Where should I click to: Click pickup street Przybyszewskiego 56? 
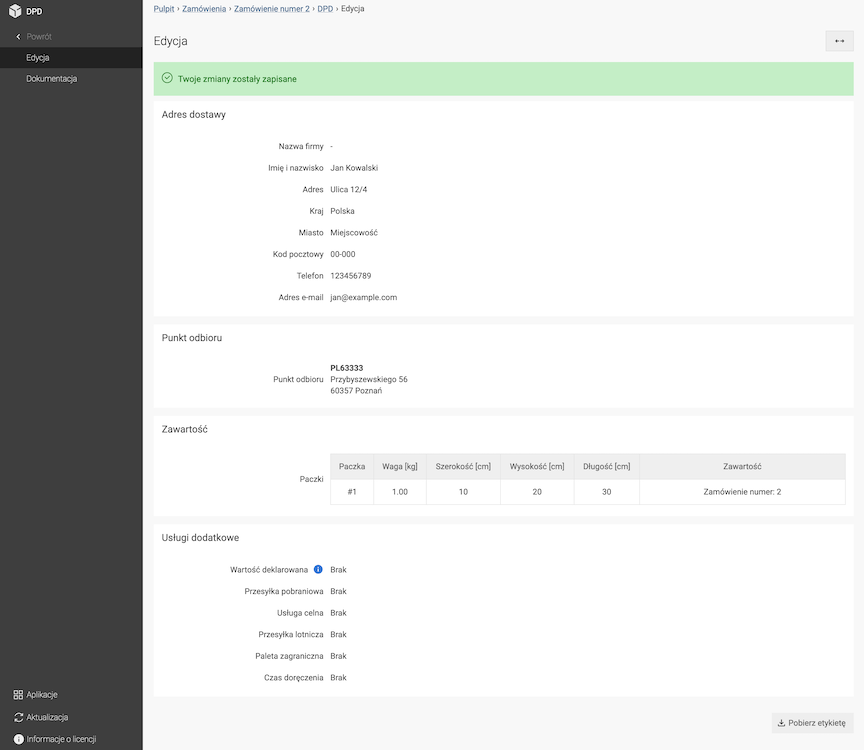tap(369, 379)
